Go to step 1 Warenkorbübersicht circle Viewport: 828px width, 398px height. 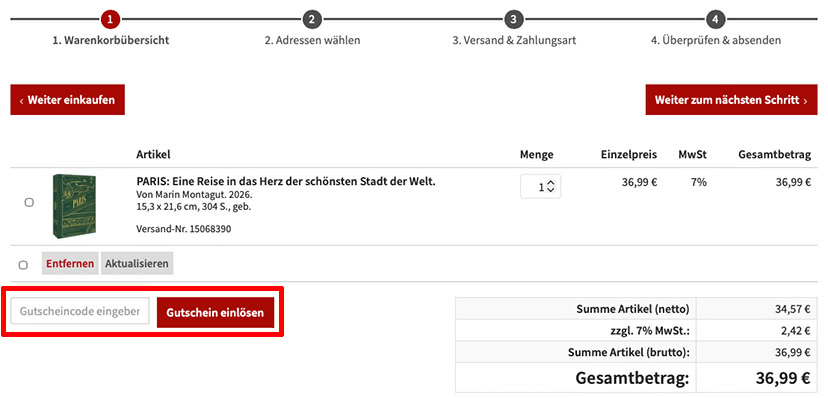pos(110,20)
